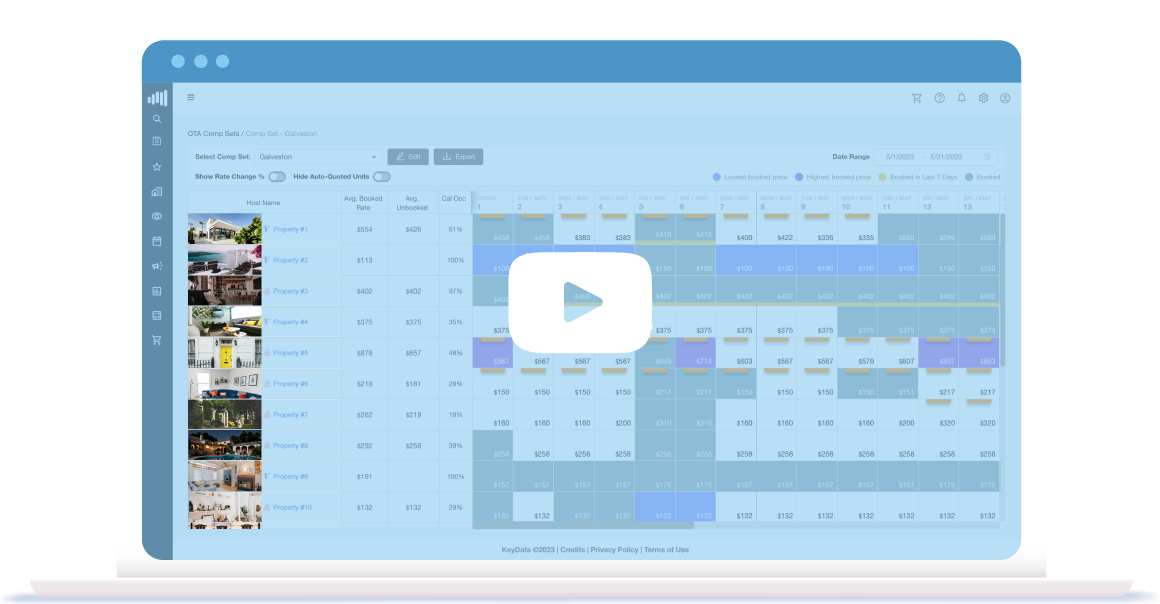This screenshot has height=604, width=1160.
Task: Click the search icon in sidebar
Action: 157,119
